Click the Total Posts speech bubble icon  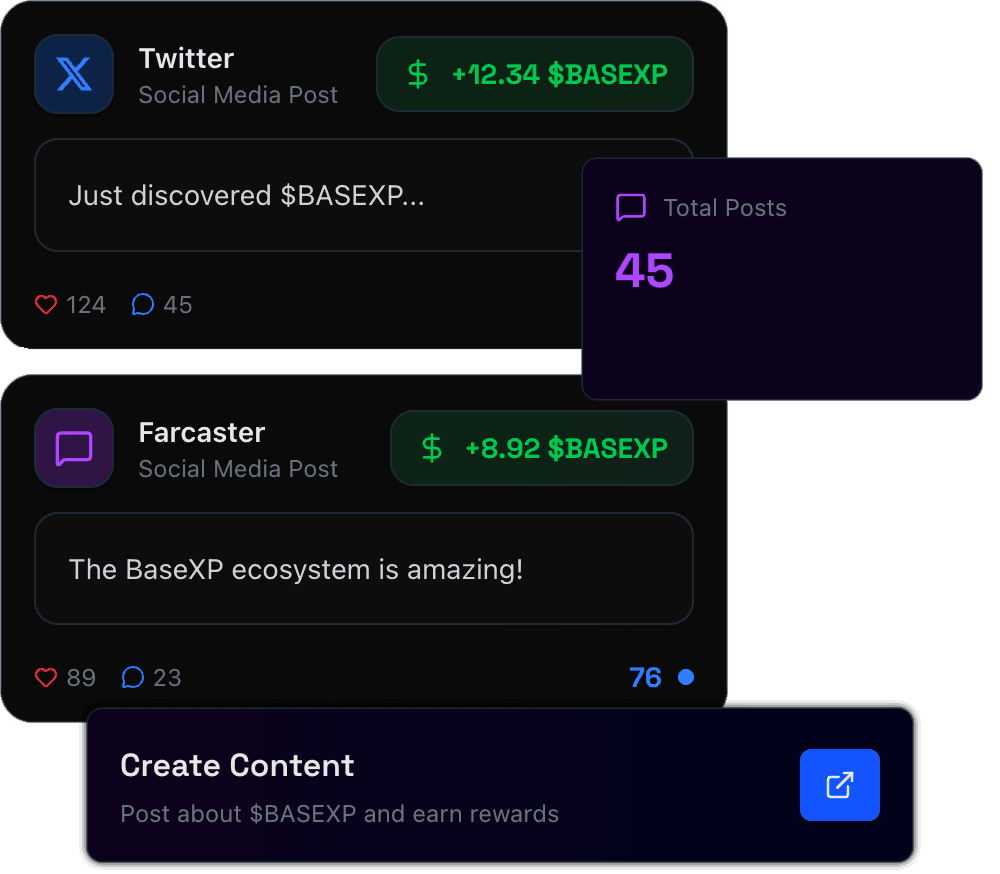(x=631, y=208)
